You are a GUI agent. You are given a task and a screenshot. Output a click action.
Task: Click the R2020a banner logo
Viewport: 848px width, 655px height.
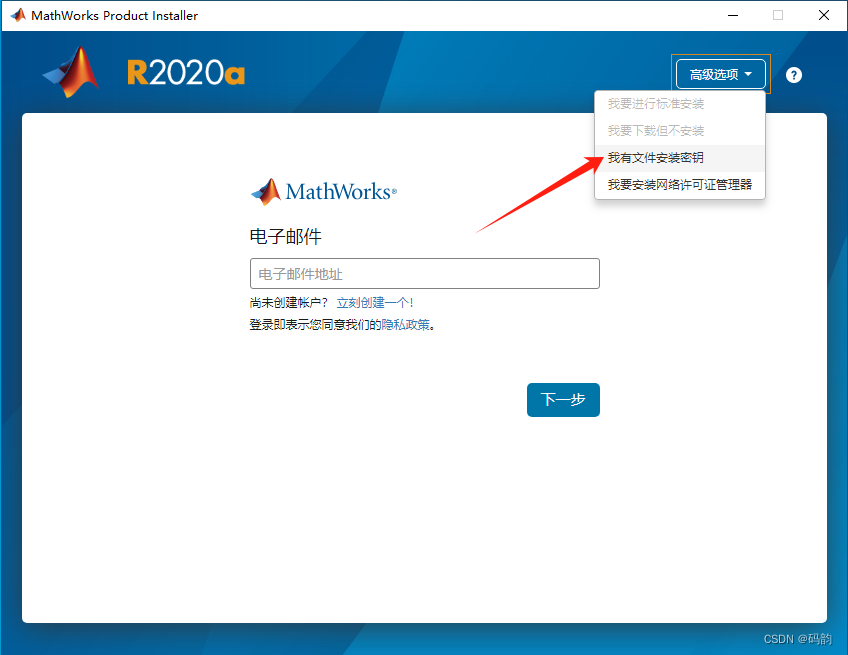coord(185,71)
